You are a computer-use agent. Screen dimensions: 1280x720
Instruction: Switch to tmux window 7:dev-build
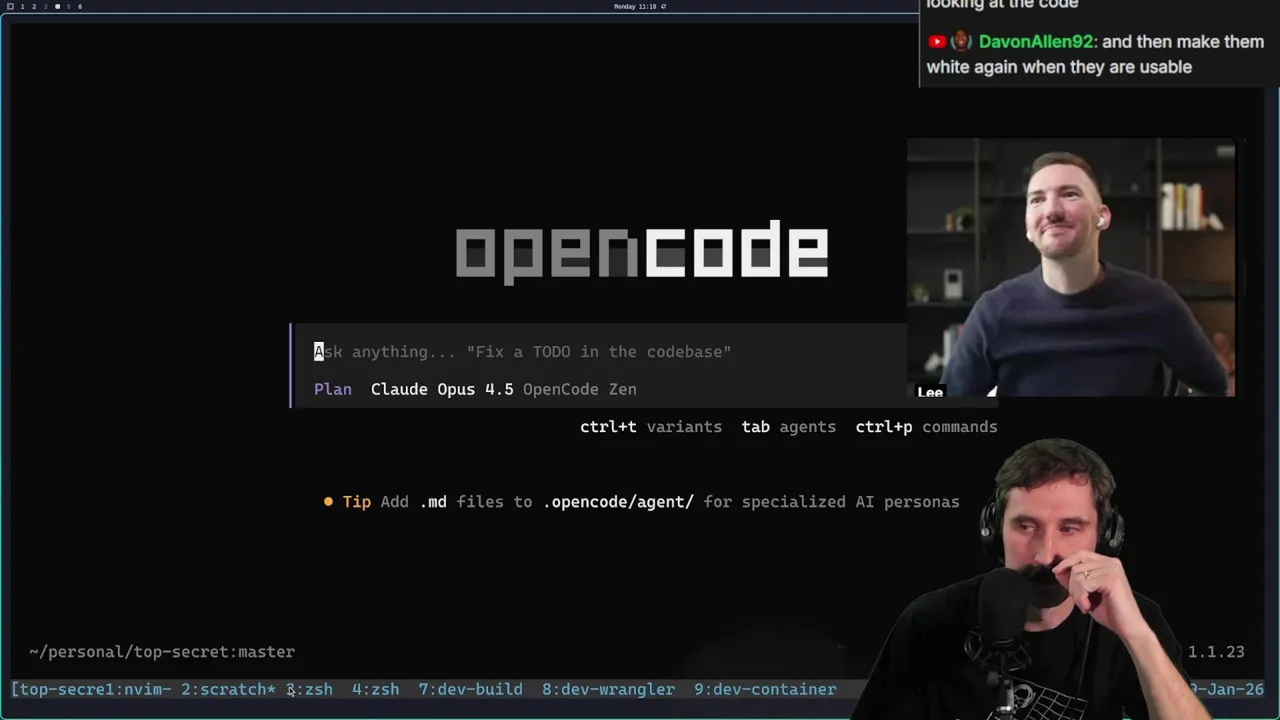click(x=470, y=690)
